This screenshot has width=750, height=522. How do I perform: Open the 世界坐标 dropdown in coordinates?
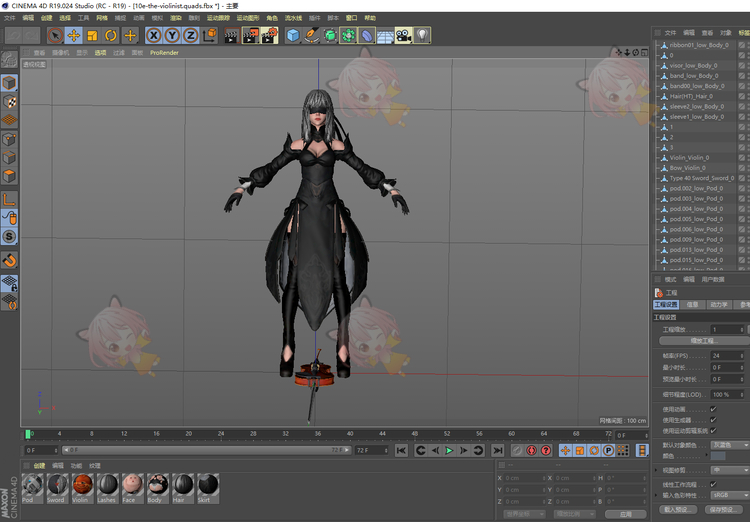tap(524, 514)
